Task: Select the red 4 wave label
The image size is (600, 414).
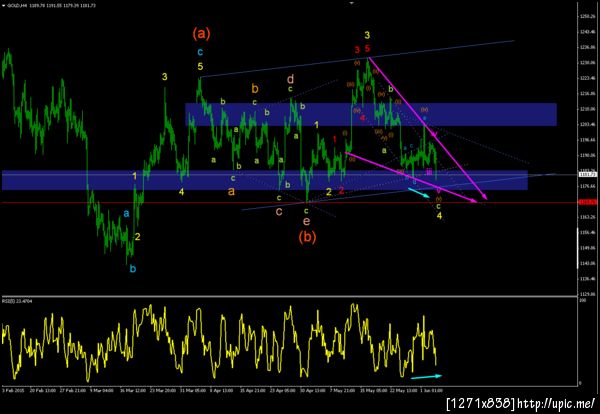Action: 362,117
